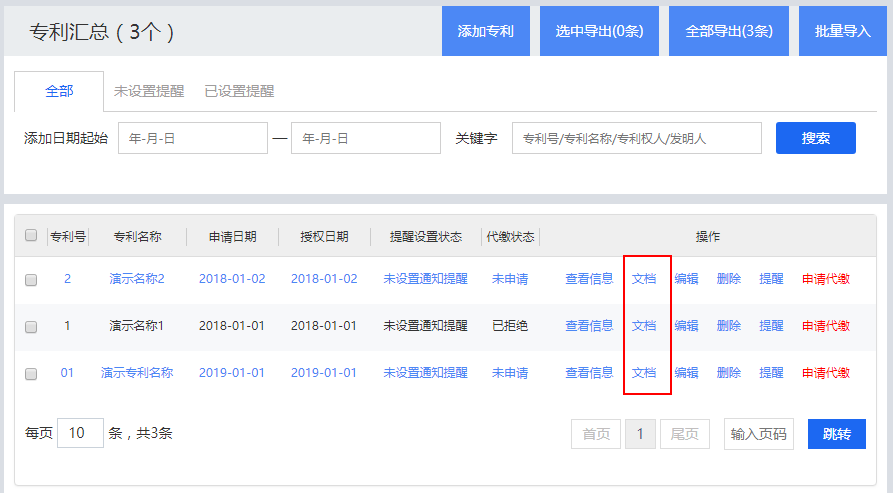Click the start date 年-月-日 field
The width and height of the screenshot is (893, 493).
pos(192,138)
